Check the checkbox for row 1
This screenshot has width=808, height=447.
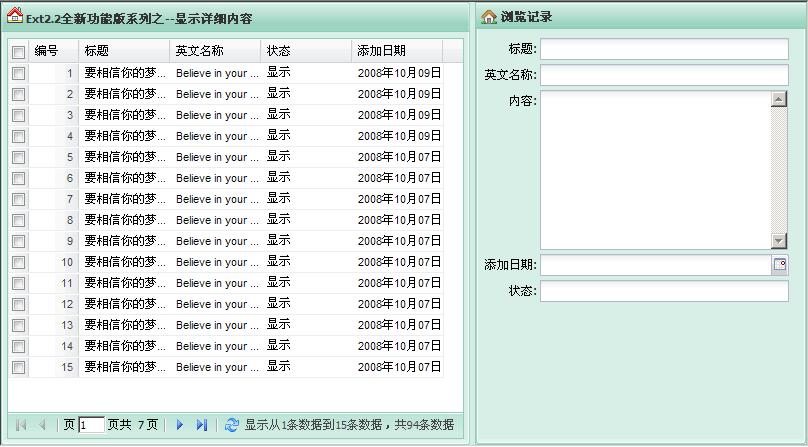tap(19, 73)
